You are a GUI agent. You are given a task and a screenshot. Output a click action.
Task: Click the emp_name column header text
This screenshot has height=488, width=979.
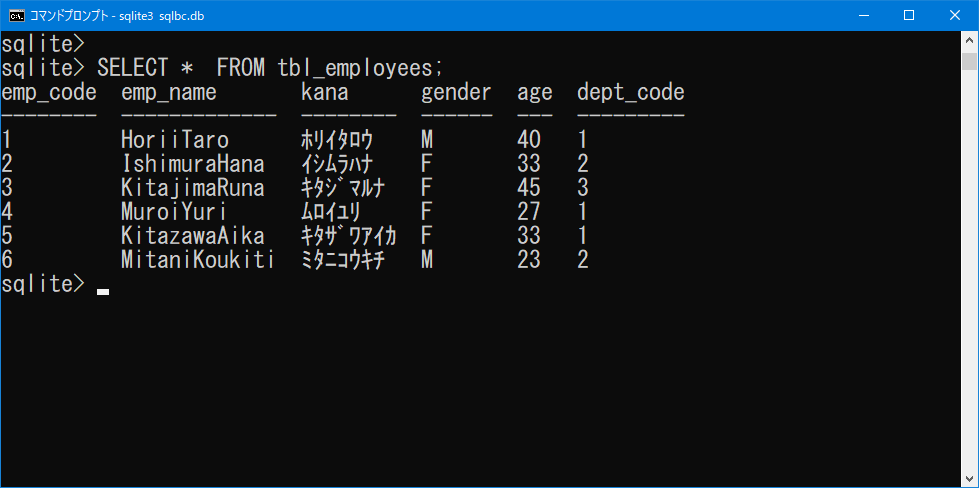[x=169, y=93]
